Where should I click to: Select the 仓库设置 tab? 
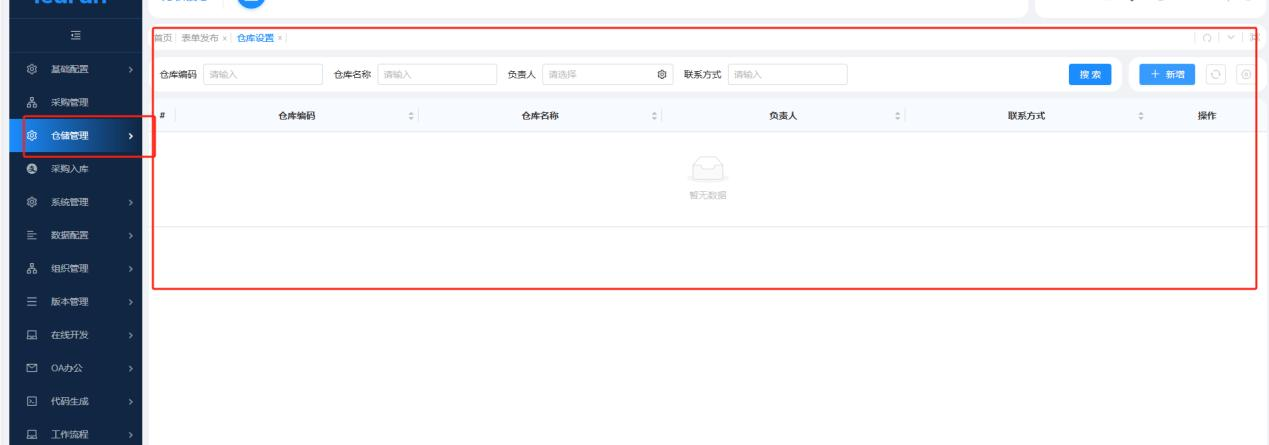pos(255,38)
